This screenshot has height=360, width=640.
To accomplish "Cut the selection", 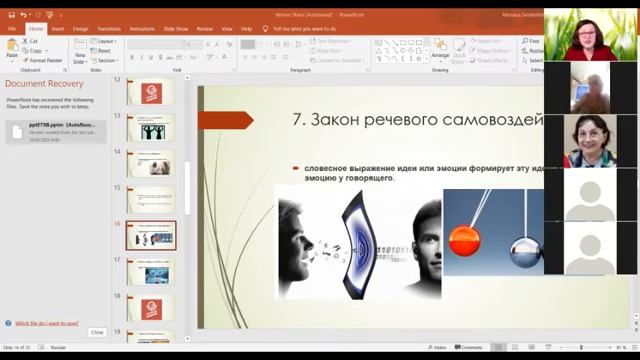I will [x=30, y=41].
